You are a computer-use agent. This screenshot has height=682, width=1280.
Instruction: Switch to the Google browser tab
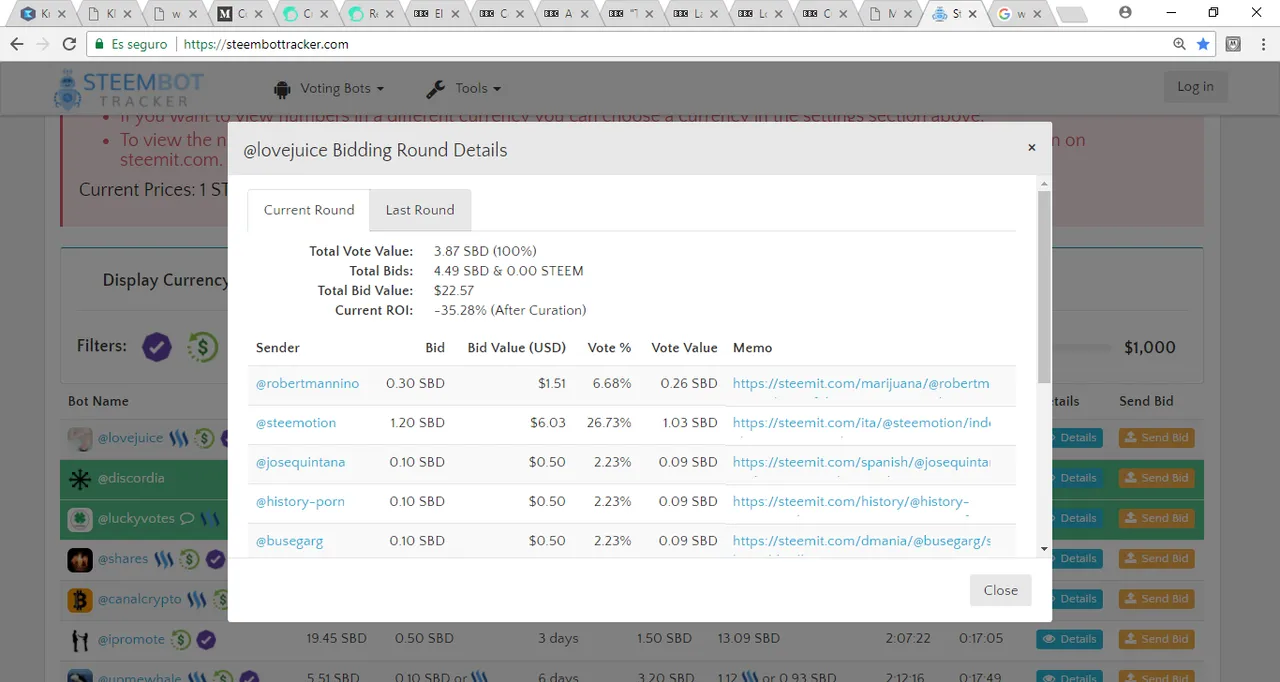tap(1019, 14)
